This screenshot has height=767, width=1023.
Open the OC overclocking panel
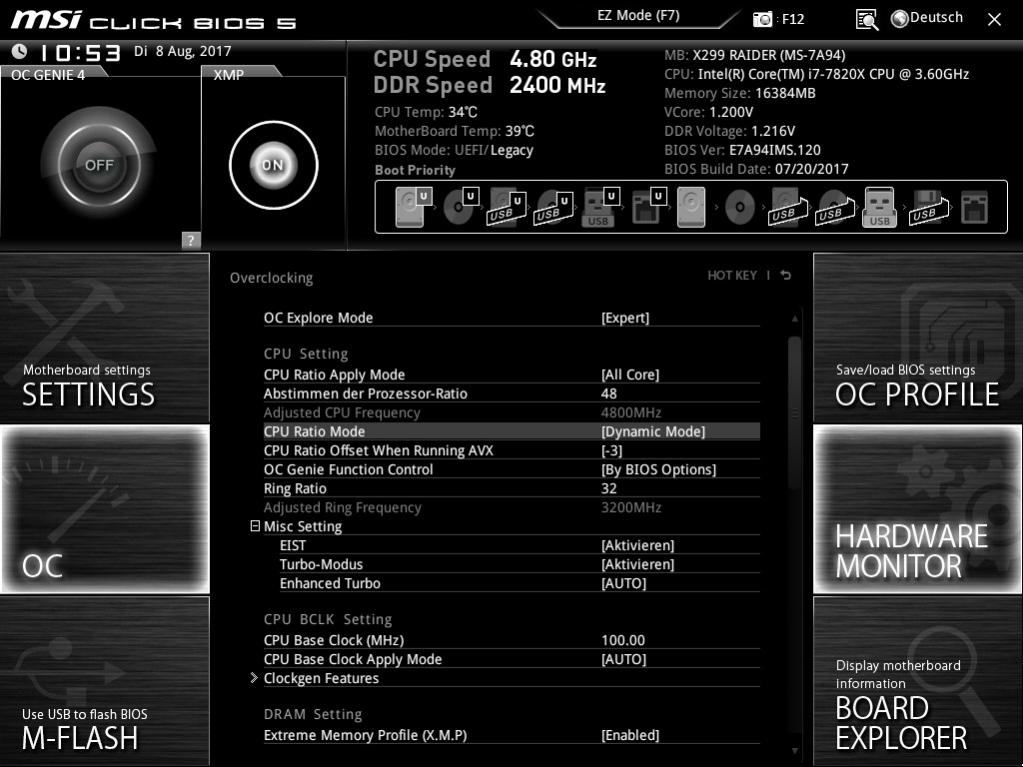tap(104, 509)
